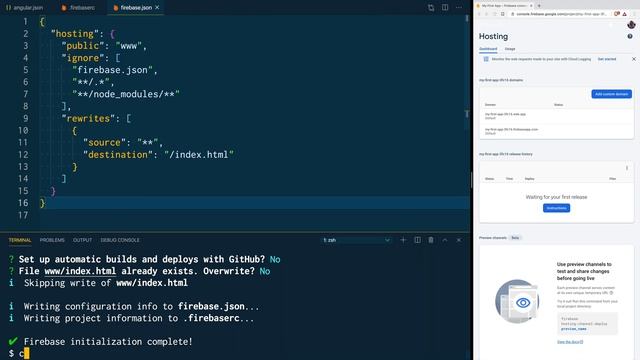Open the zsh terminal selector dropdown
The height and width of the screenshot is (360, 640).
pyautogui.click(x=356, y=240)
